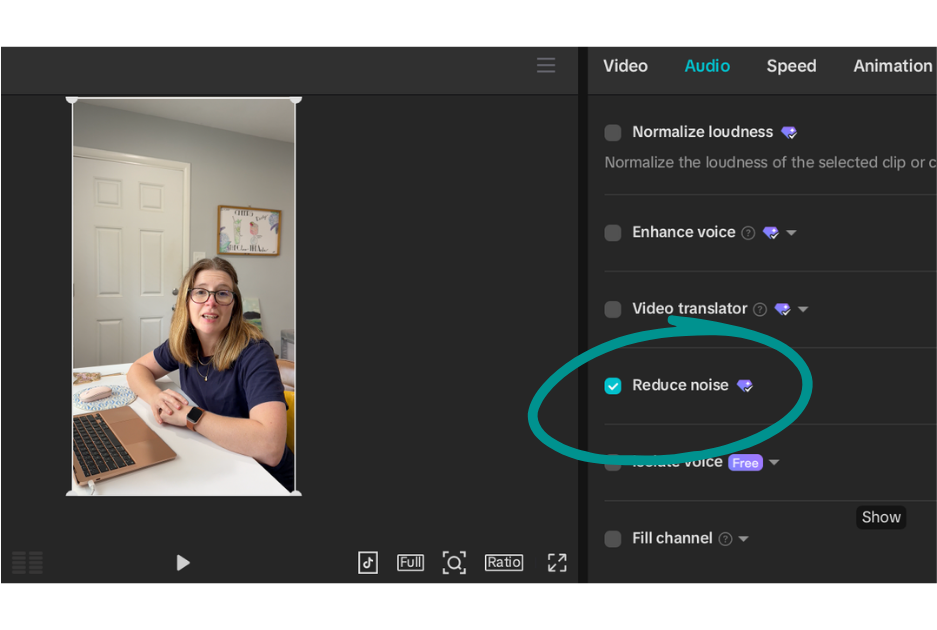937x630 pixels.
Task: Click the Enhance voice label
Action: pyautogui.click(x=684, y=232)
